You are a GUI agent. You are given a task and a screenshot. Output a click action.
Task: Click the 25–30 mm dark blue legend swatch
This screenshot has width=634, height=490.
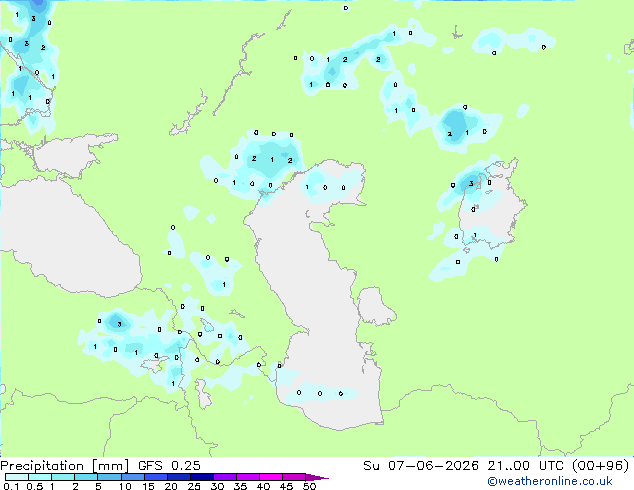pyautogui.click(x=202, y=477)
